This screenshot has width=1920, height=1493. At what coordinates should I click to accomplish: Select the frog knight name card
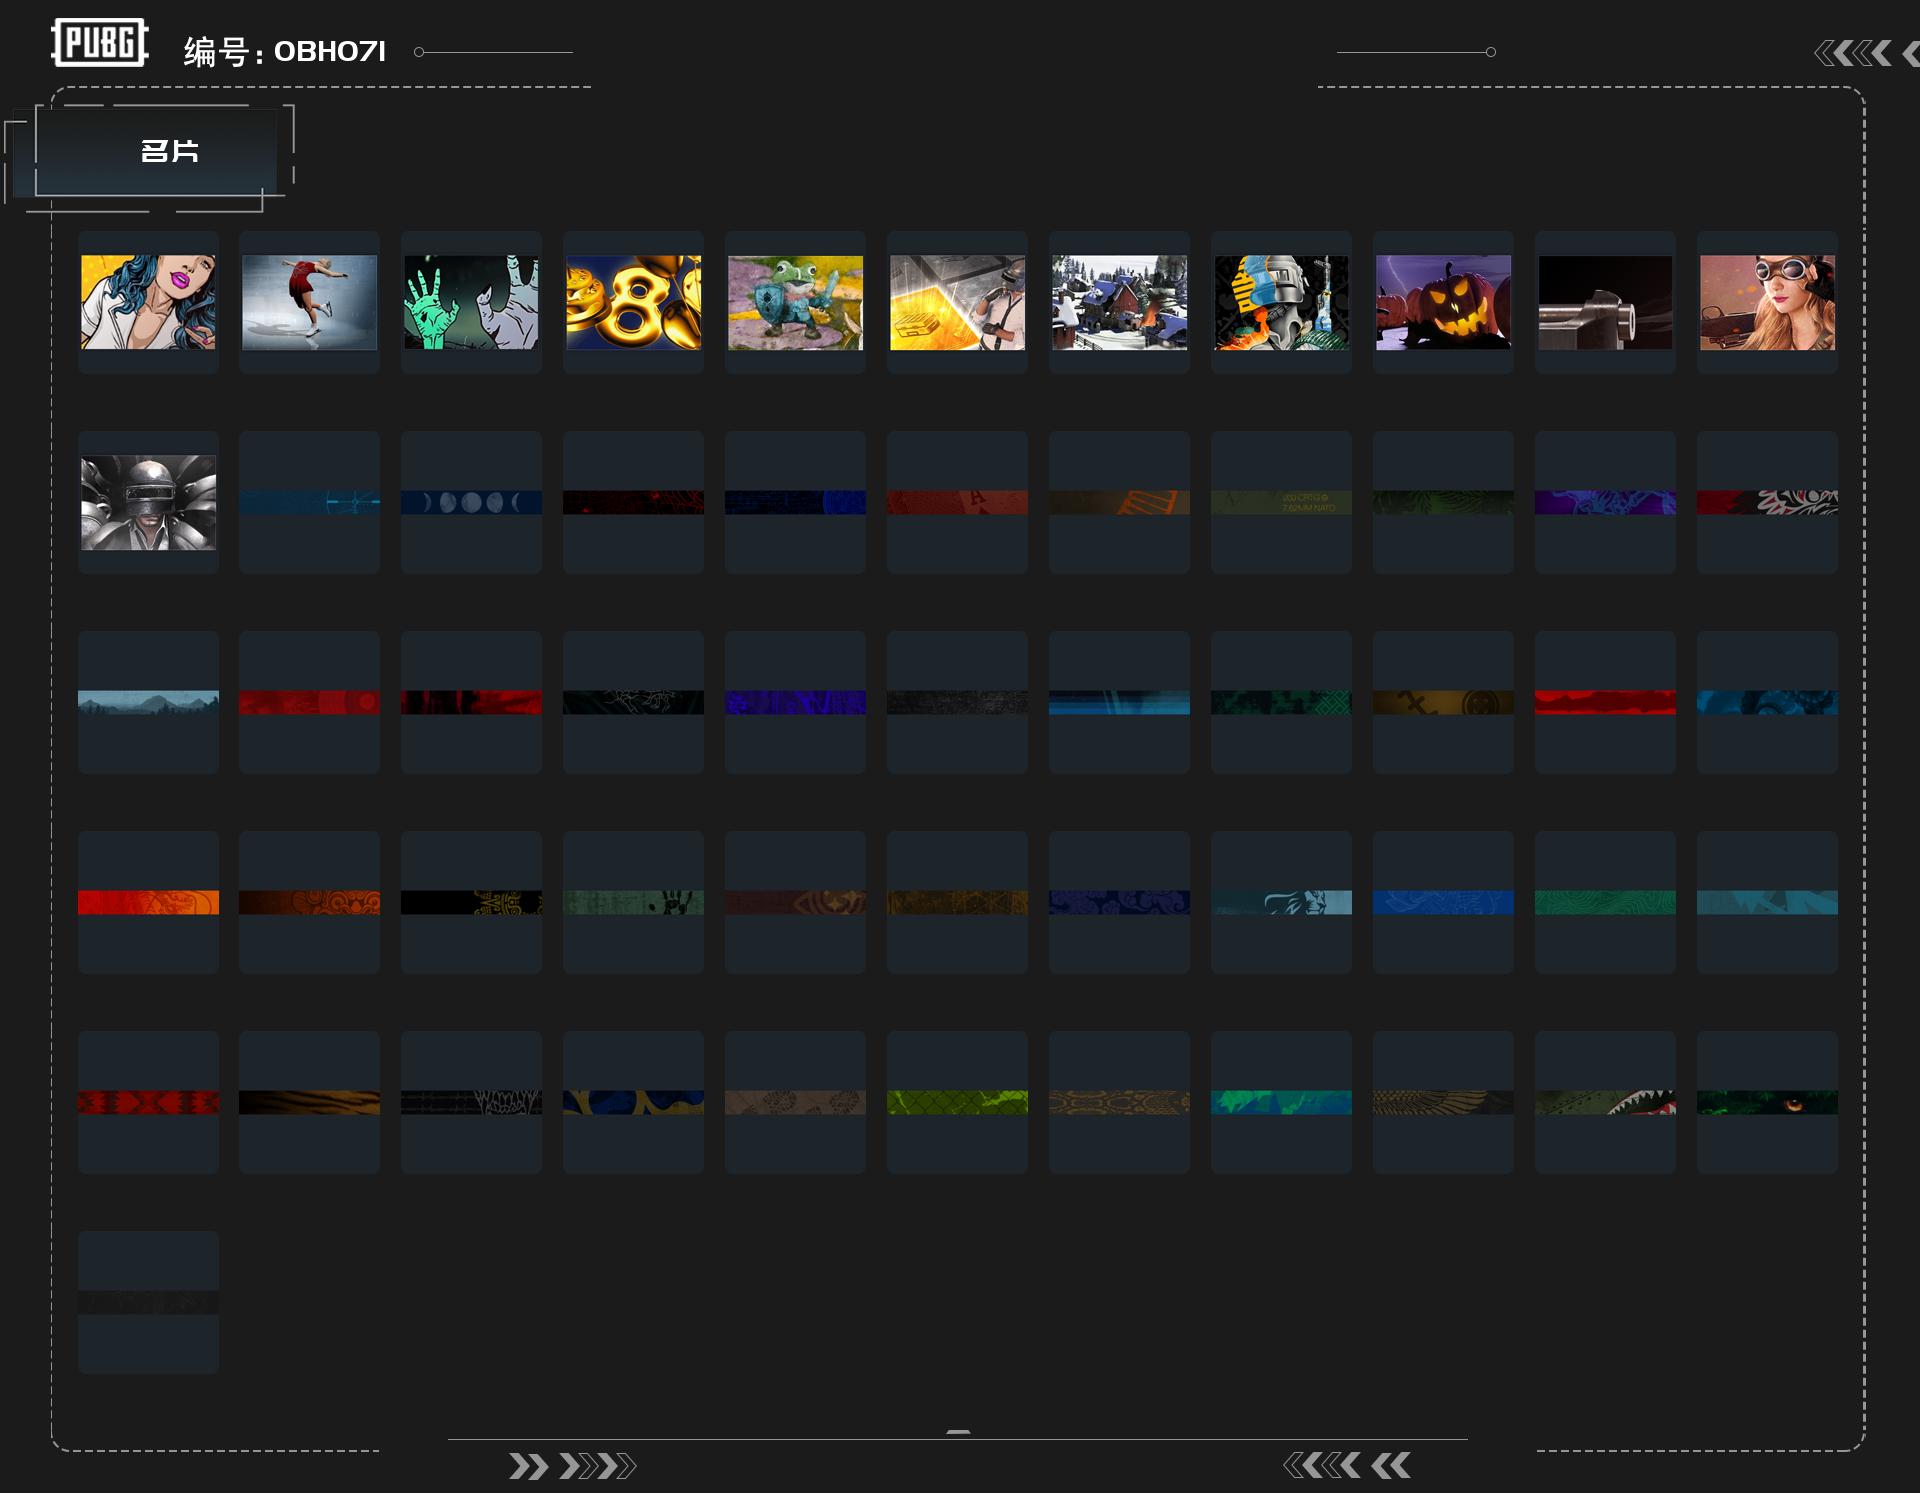pos(795,302)
